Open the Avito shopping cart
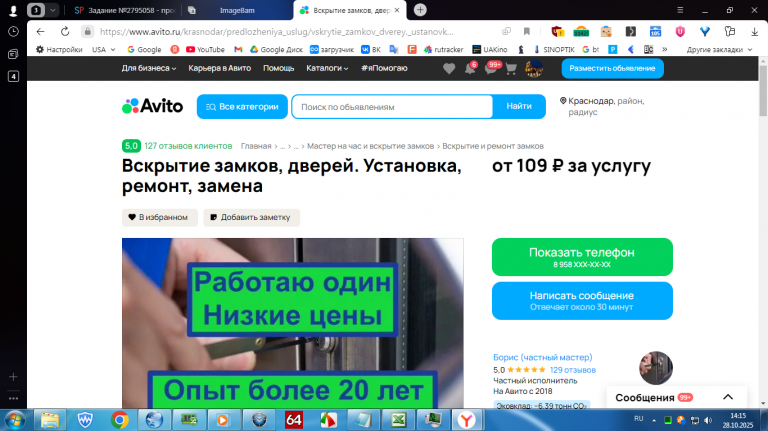This screenshot has width=768, height=431. pos(511,69)
